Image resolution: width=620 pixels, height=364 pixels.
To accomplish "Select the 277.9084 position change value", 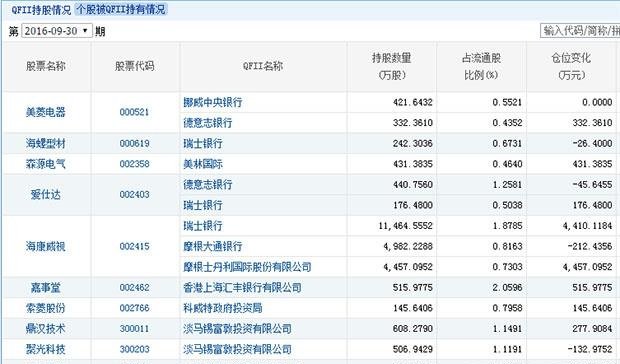I will click(592, 329).
